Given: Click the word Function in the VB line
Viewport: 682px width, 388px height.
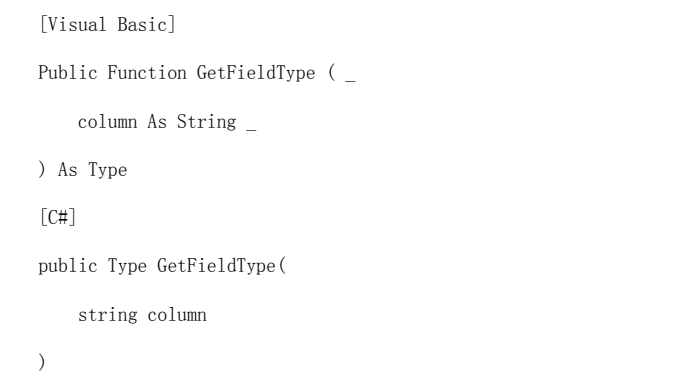Looking at the screenshot, I should (147, 73).
